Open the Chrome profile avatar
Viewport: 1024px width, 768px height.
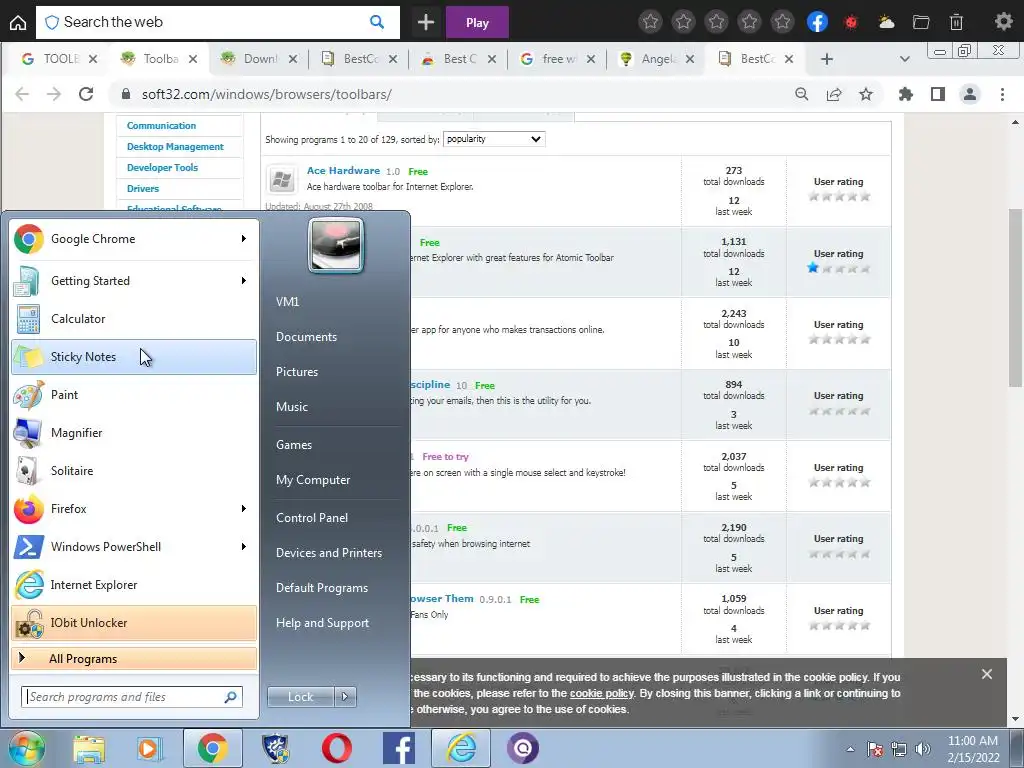(970, 94)
